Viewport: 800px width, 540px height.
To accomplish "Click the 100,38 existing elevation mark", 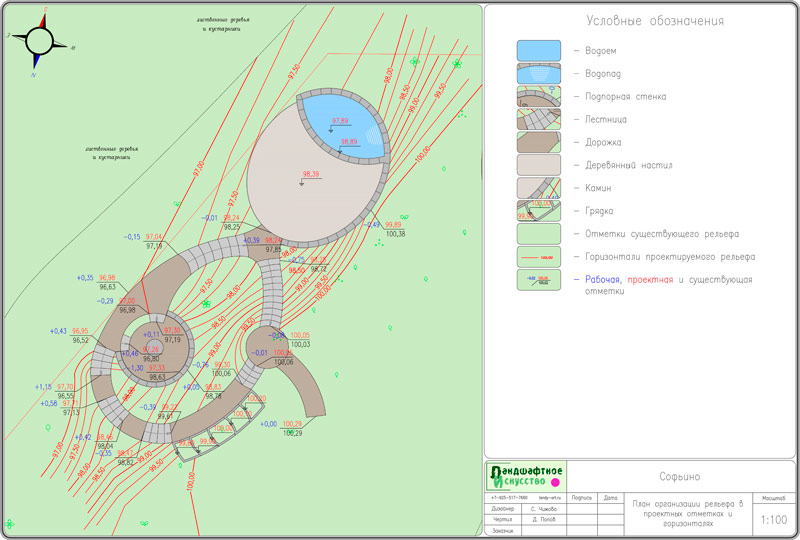I will pos(395,234).
